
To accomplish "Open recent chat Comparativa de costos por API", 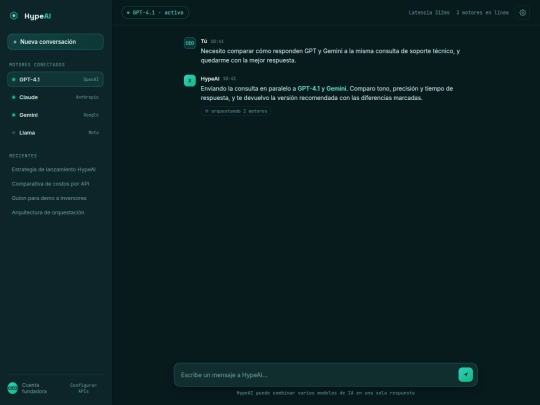I will point(50,184).
